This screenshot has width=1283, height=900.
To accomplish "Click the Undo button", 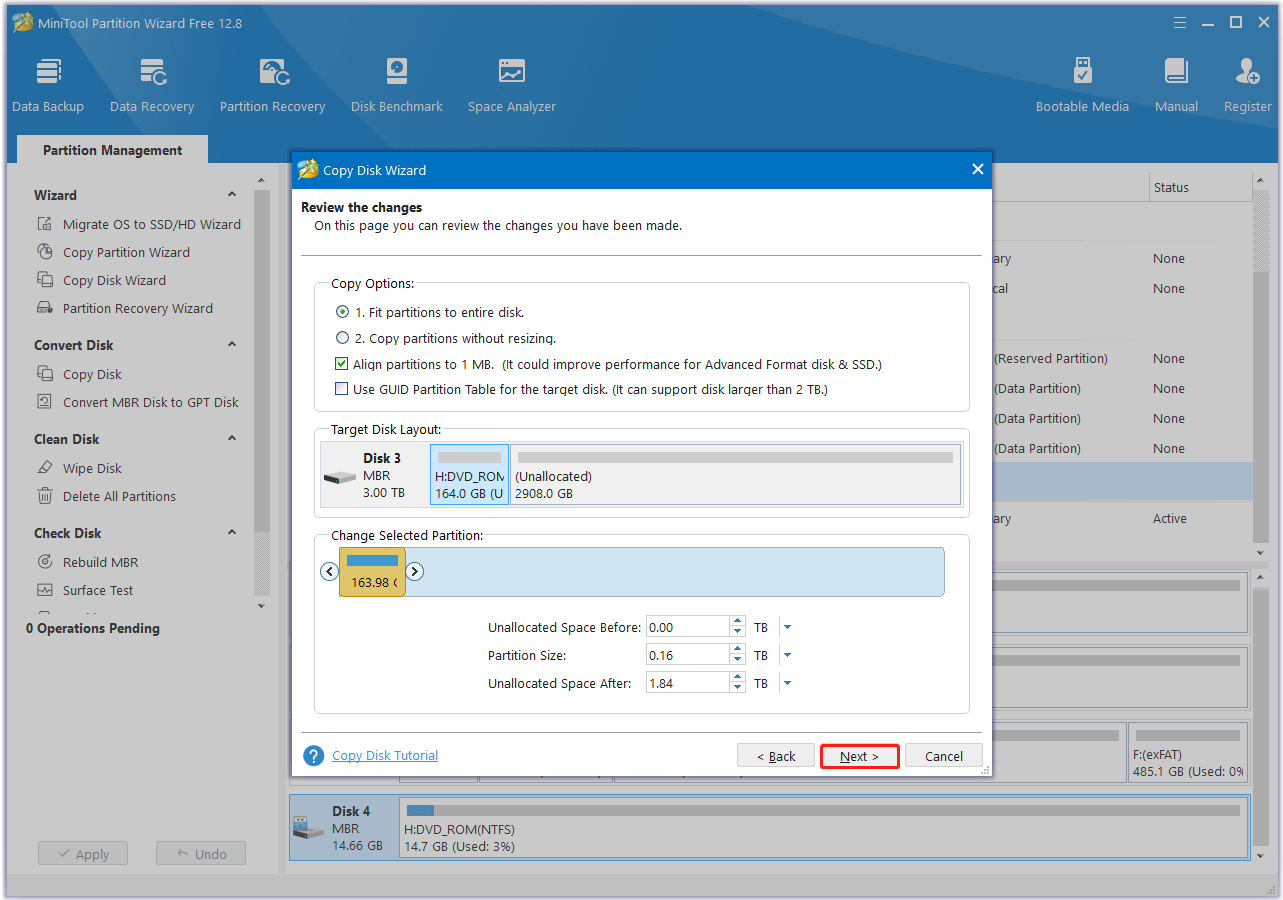I will tap(201, 854).
